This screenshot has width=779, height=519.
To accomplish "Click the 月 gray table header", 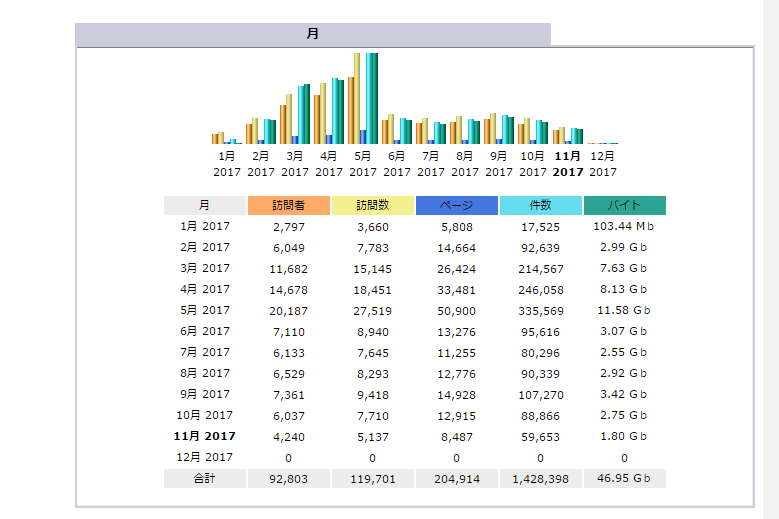I will click(205, 205).
